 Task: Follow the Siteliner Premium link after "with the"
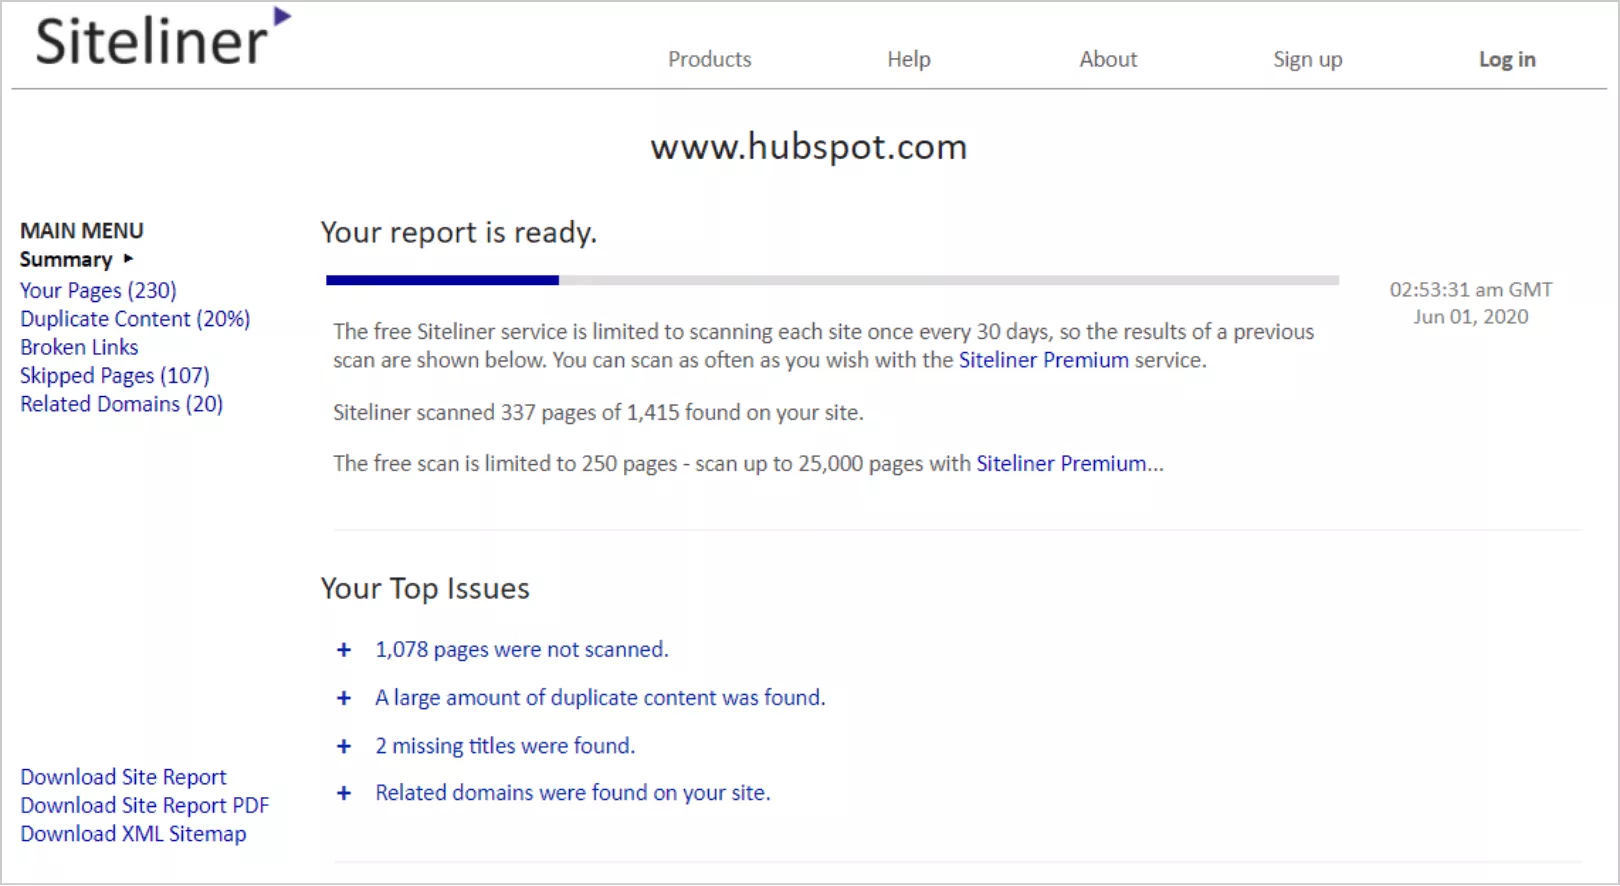(1043, 360)
